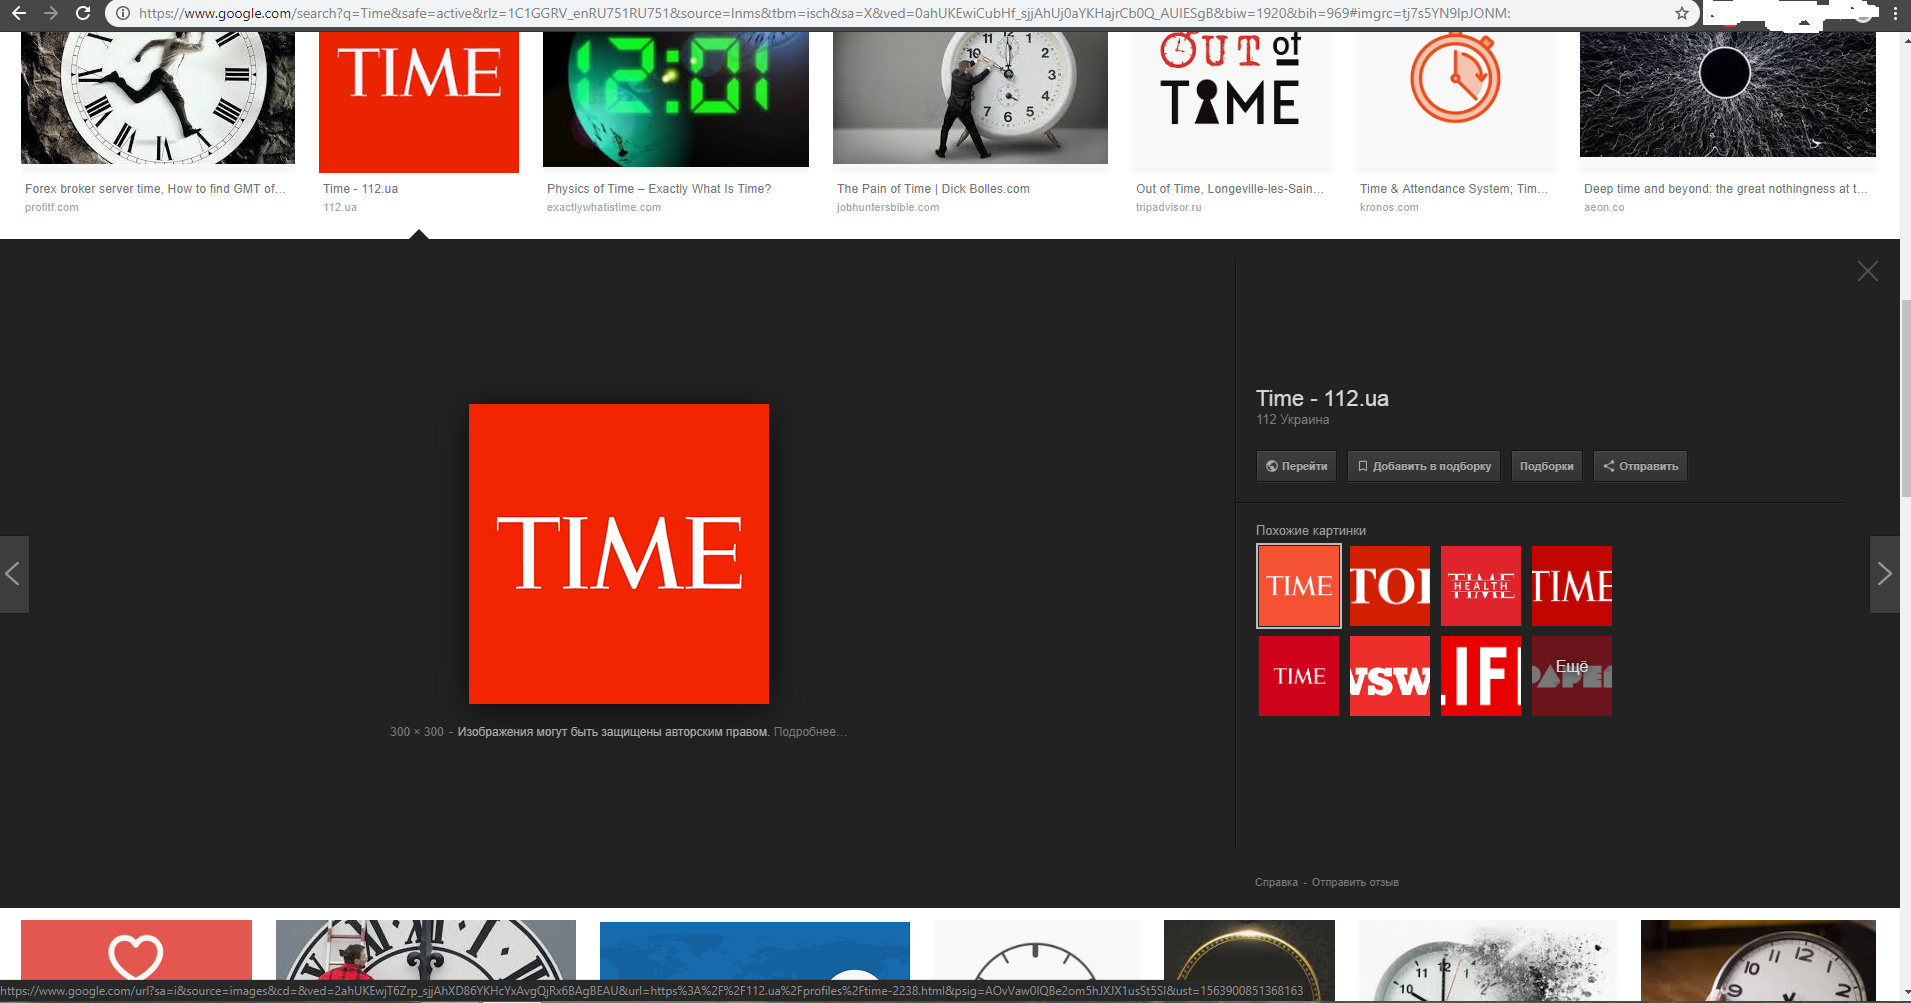Viewport: 1911px width, 1003px height.
Task: Close the image preview panel
Action: click(x=1867, y=271)
